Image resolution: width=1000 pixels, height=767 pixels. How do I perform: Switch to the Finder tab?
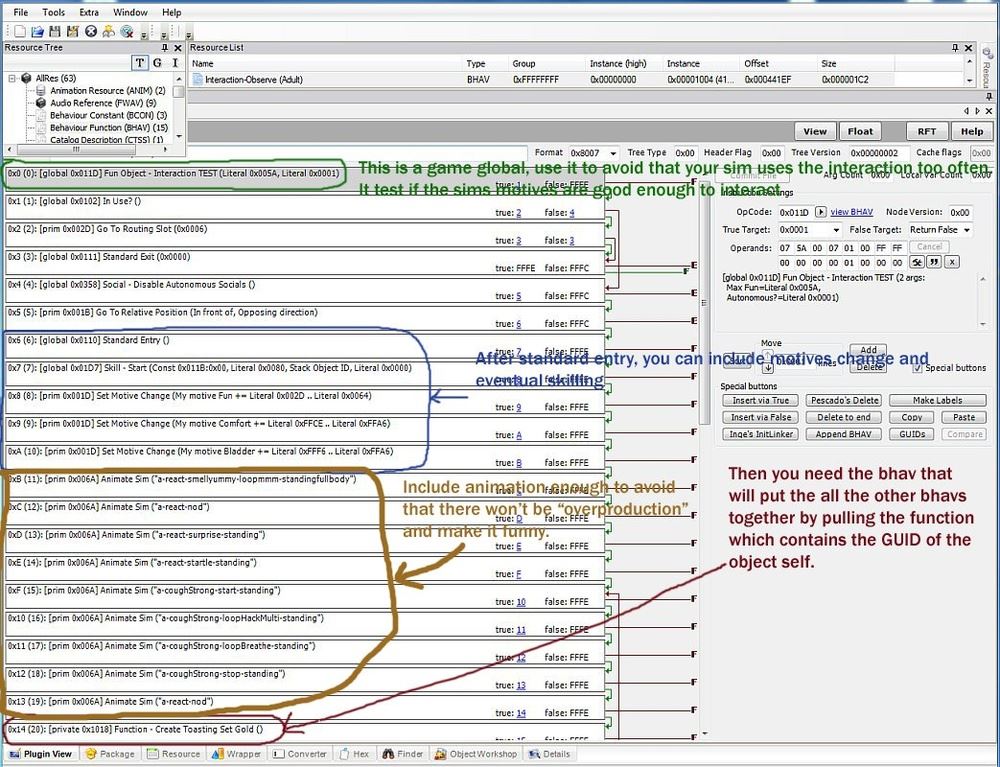(402, 754)
